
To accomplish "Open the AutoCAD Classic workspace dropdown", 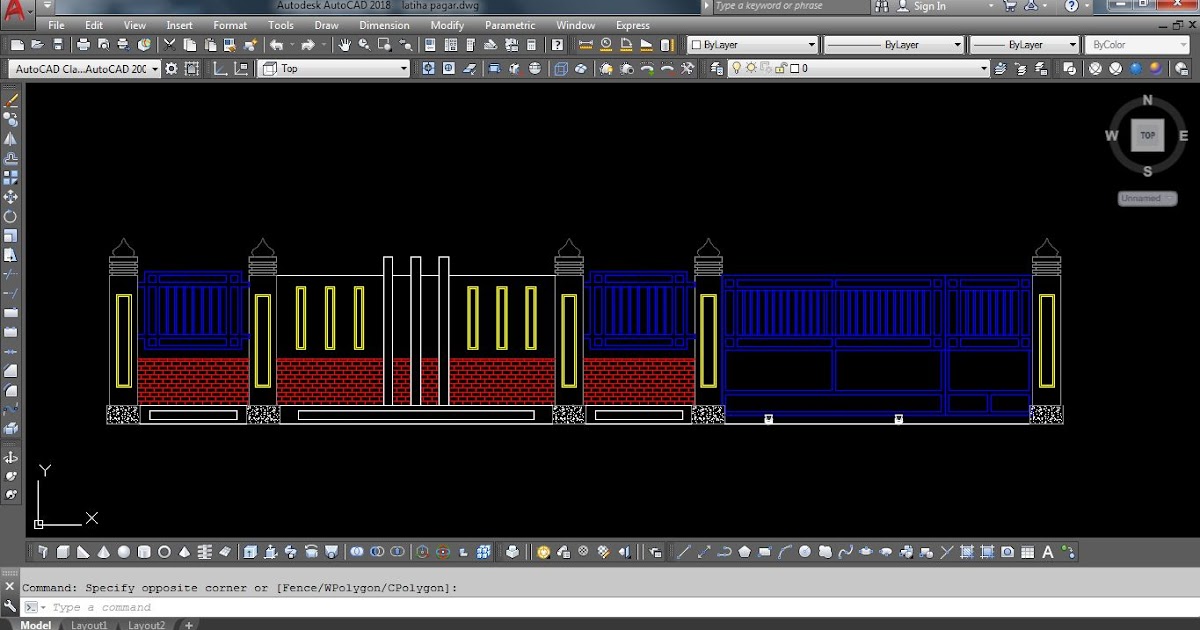I will (x=154, y=68).
